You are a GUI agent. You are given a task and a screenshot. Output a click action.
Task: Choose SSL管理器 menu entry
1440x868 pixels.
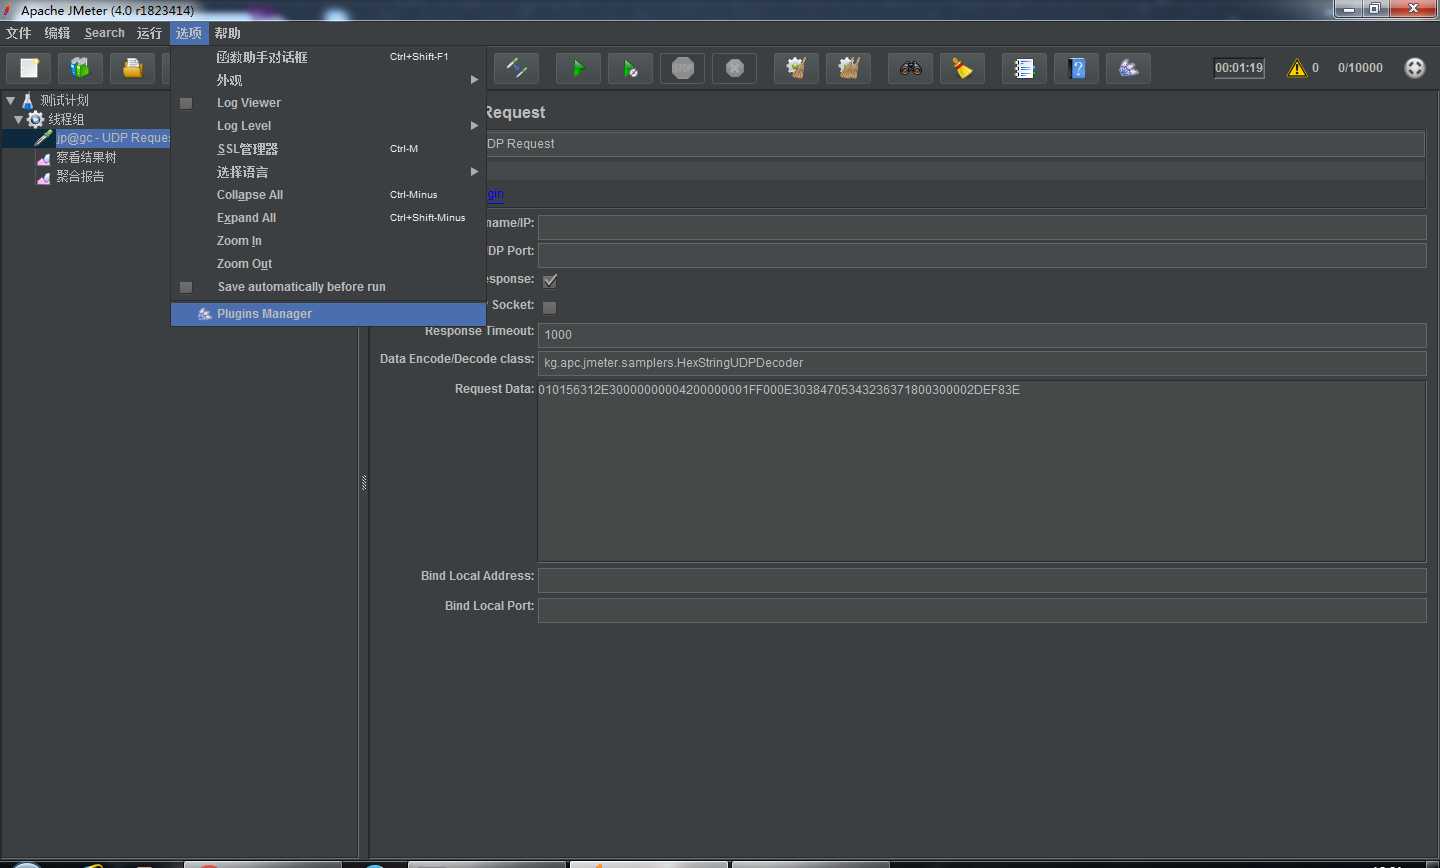tap(329, 149)
